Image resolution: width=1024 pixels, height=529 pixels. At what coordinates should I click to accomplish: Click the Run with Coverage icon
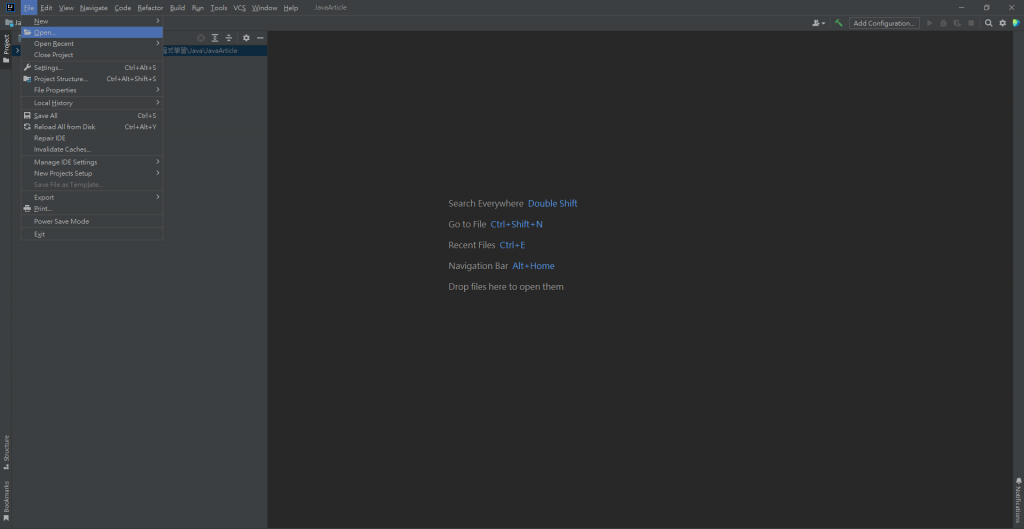tap(957, 23)
